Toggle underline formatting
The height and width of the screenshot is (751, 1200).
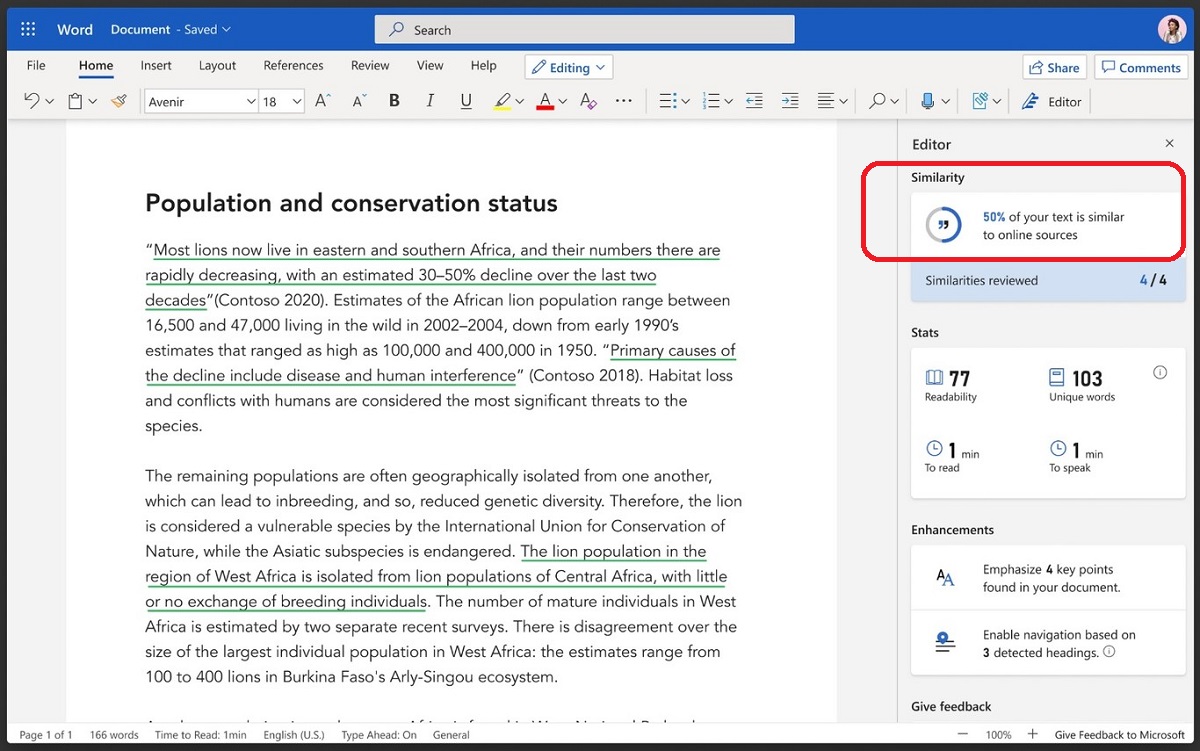coord(466,101)
